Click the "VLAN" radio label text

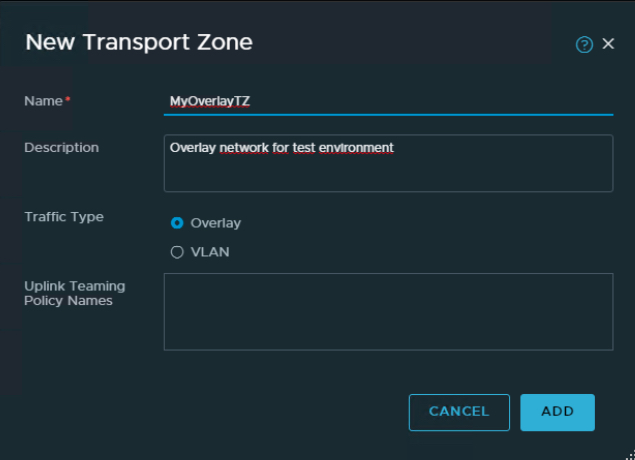(x=210, y=252)
